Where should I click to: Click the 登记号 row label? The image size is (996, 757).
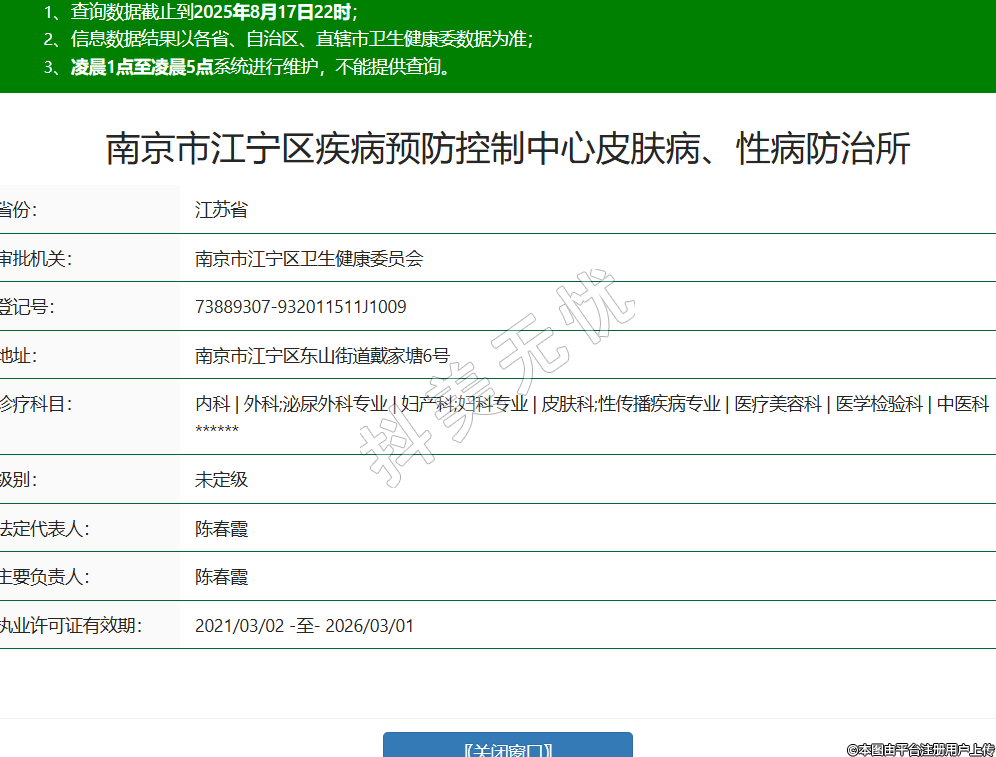click(28, 307)
